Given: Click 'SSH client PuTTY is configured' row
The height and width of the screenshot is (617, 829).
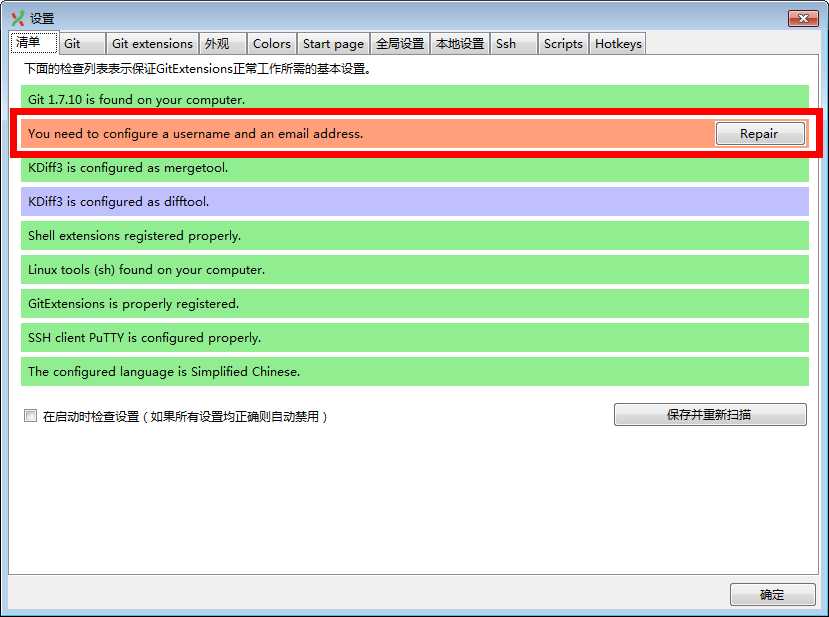Looking at the screenshot, I should 414,337.
